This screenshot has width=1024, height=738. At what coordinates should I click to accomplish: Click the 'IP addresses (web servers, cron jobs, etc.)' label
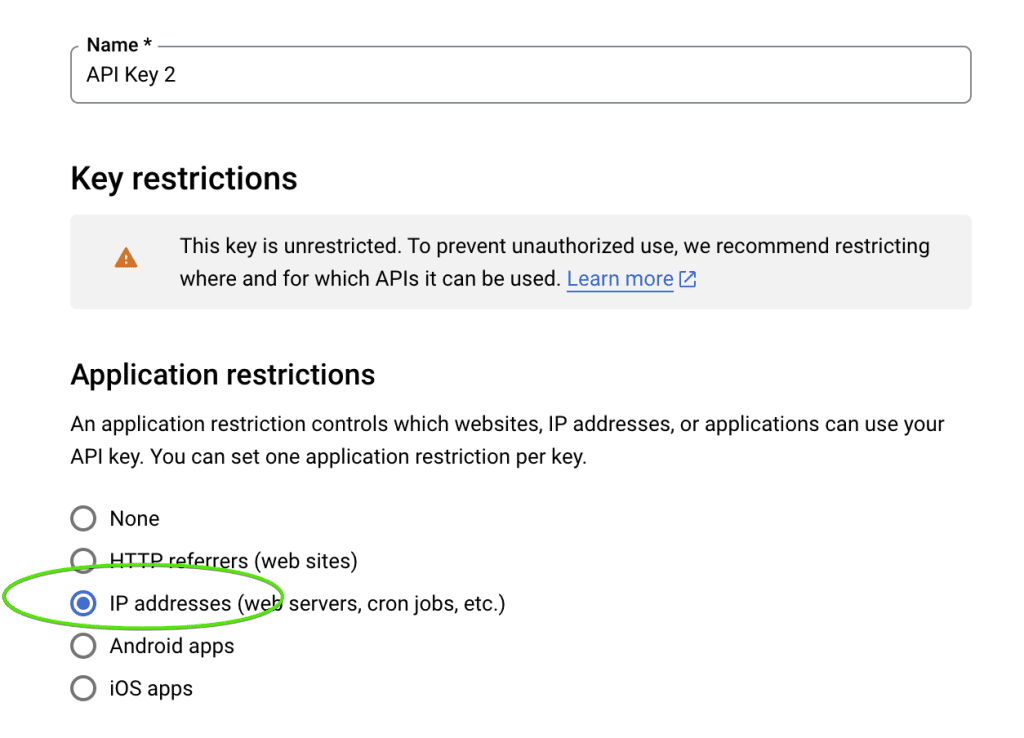pyautogui.click(x=307, y=603)
